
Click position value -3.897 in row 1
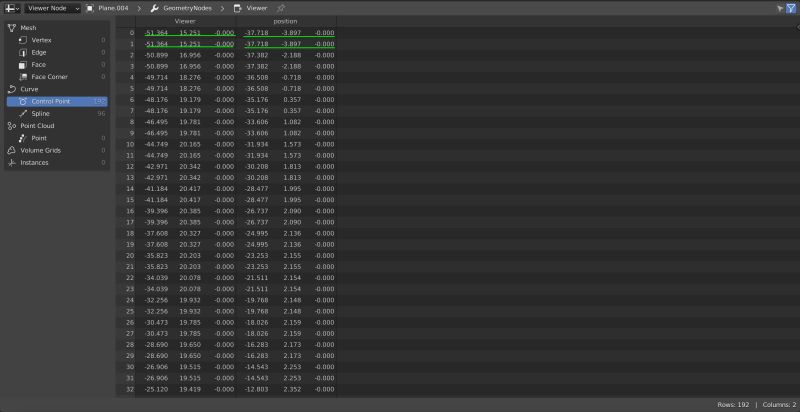[292, 44]
